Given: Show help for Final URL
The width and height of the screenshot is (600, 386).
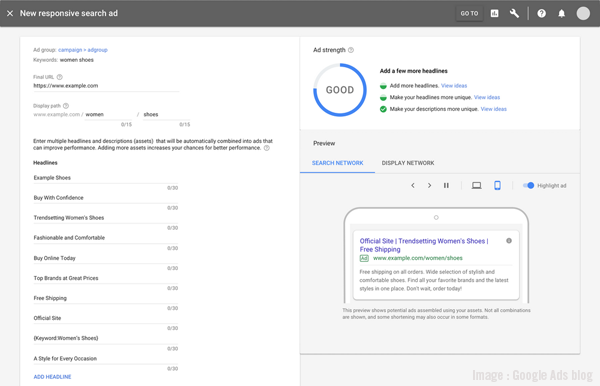Looking at the screenshot, I should 59,77.
